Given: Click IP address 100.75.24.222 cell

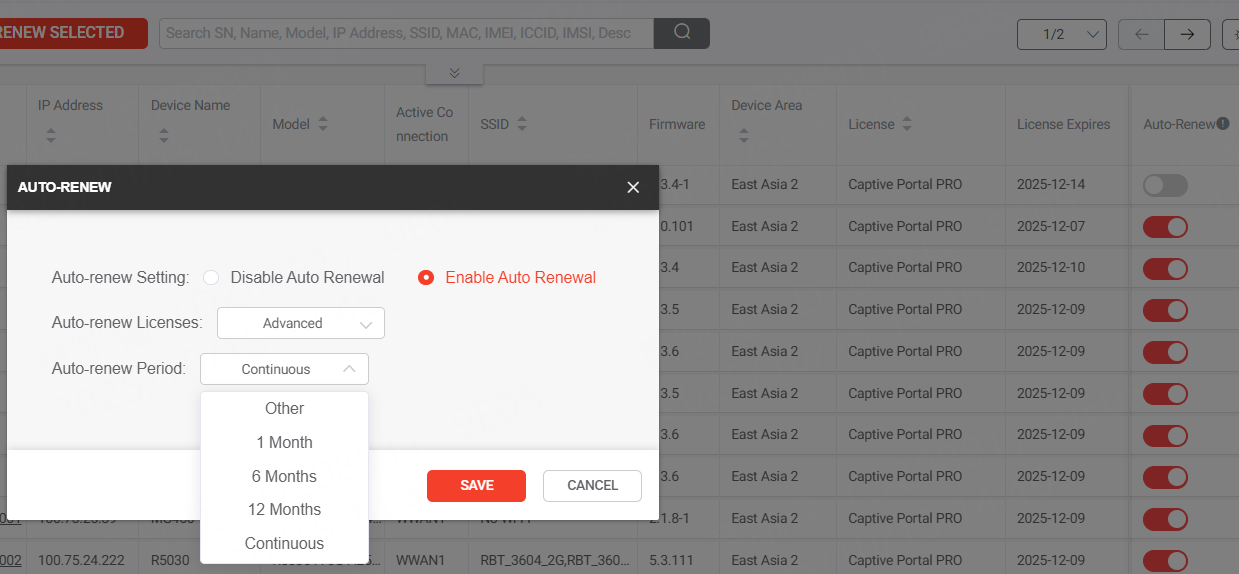Looking at the screenshot, I should coord(81,560).
